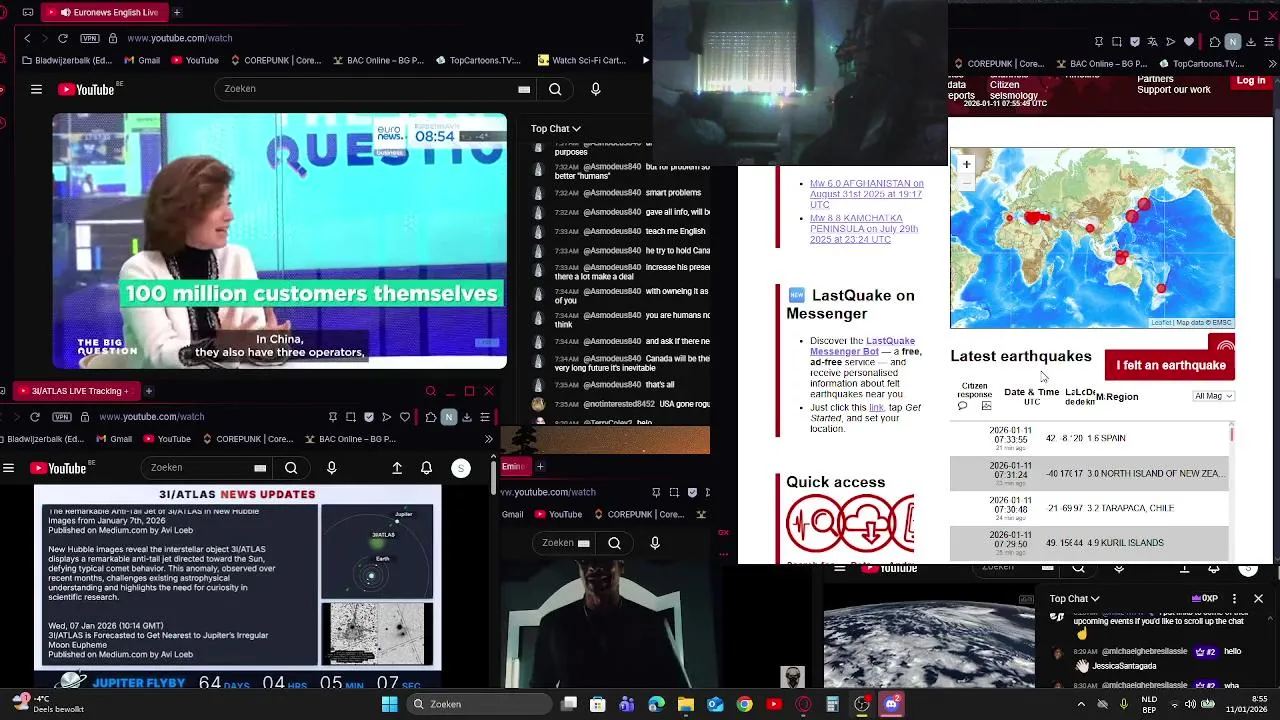Toggle VPN badge in 3I/ATLAS window address bar
This screenshot has width=1280, height=720.
pyautogui.click(x=62, y=417)
